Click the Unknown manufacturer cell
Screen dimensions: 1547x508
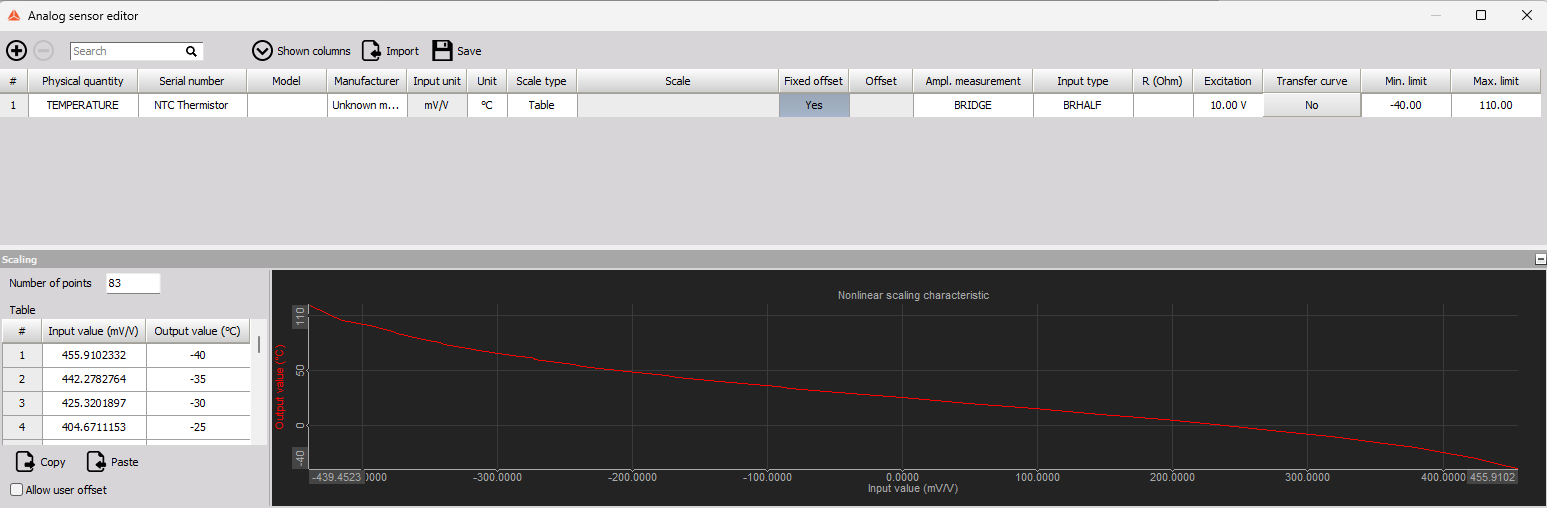click(367, 105)
